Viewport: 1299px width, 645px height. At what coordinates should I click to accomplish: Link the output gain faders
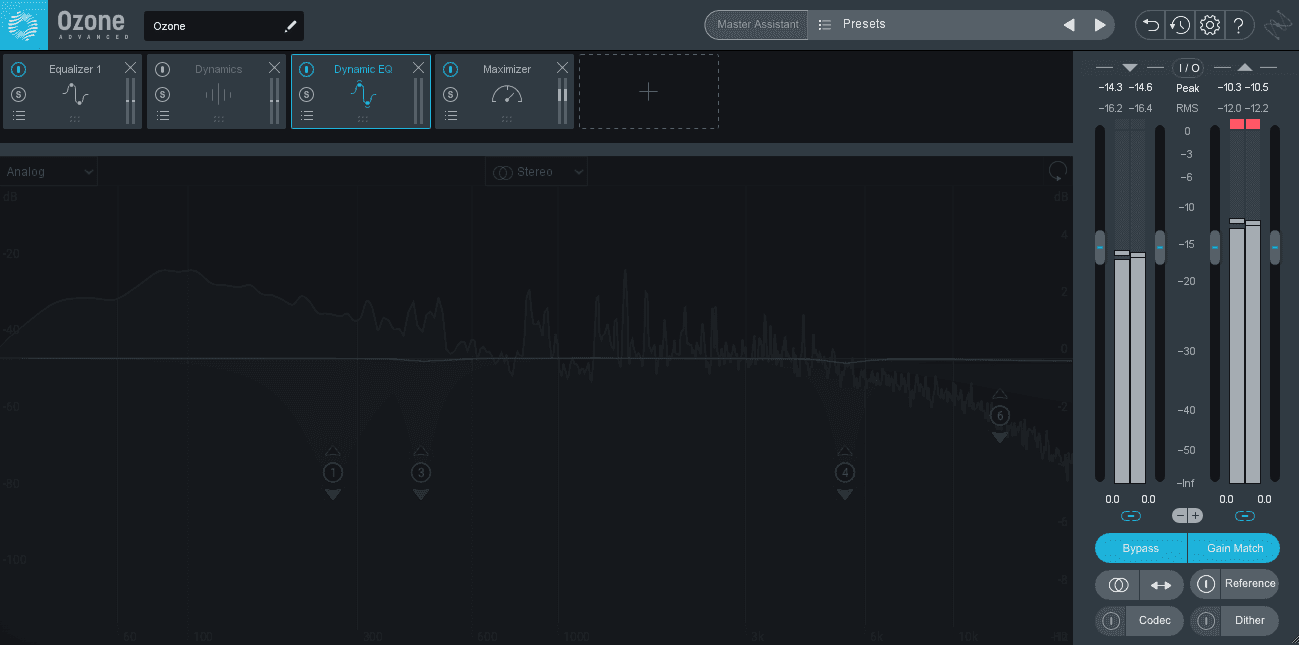[1245, 516]
